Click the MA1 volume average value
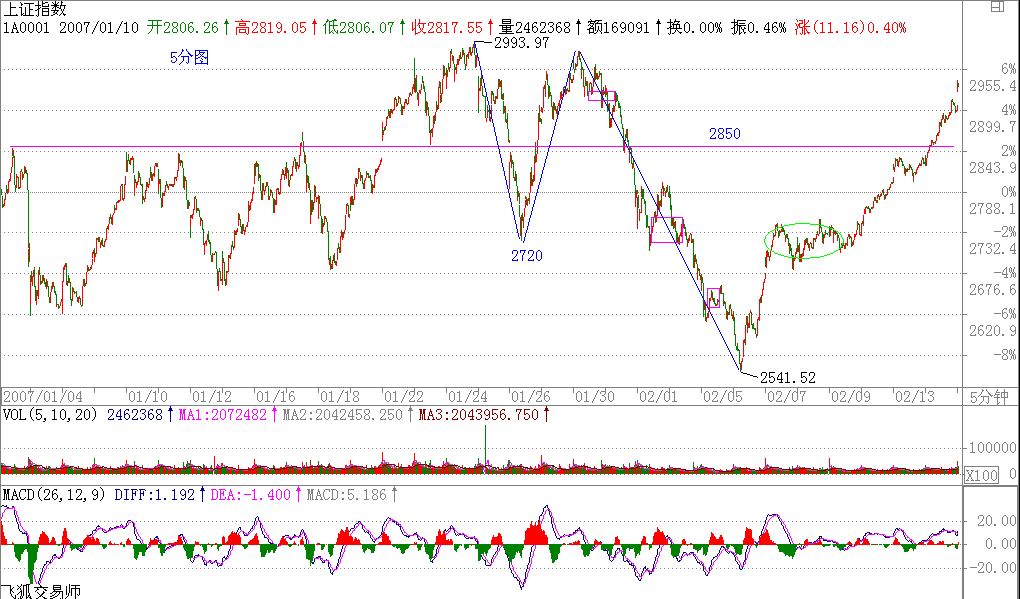 [224, 414]
